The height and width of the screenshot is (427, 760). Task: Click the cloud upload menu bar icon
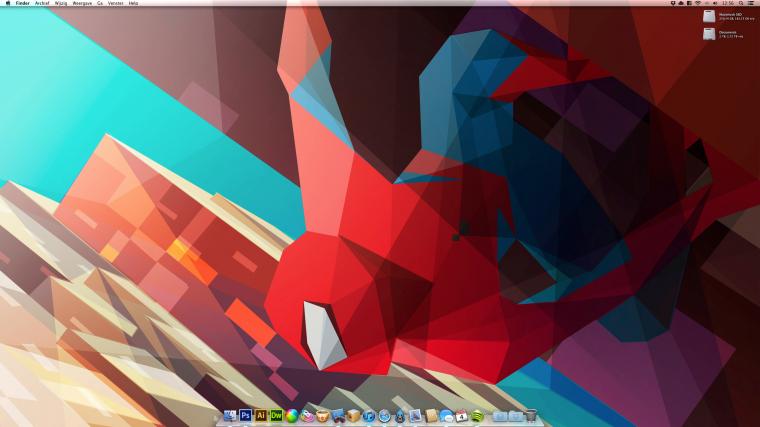click(x=681, y=3)
